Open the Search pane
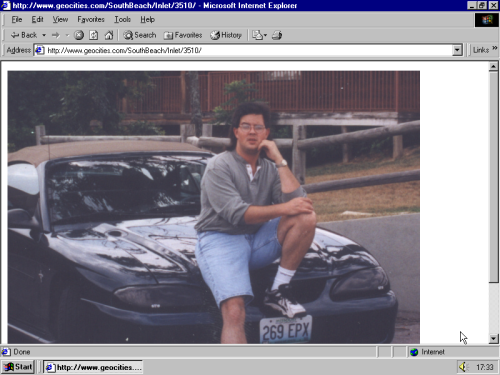The image size is (500, 375). tap(140, 35)
